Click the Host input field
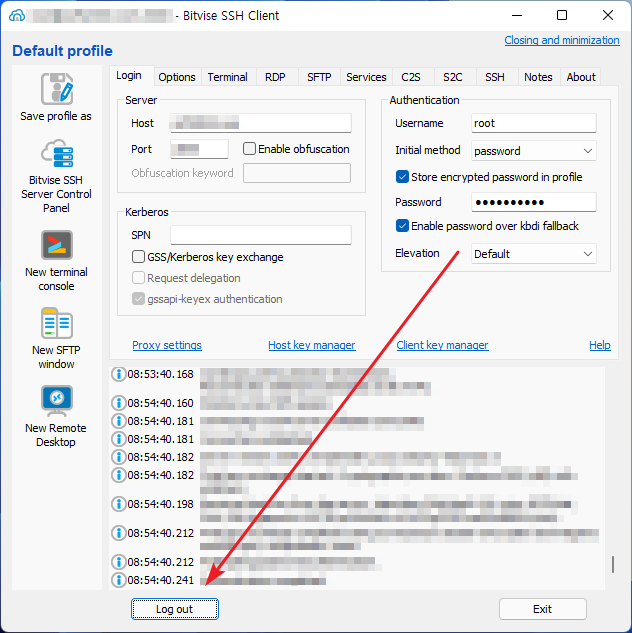The height and width of the screenshot is (633, 632). (x=260, y=123)
